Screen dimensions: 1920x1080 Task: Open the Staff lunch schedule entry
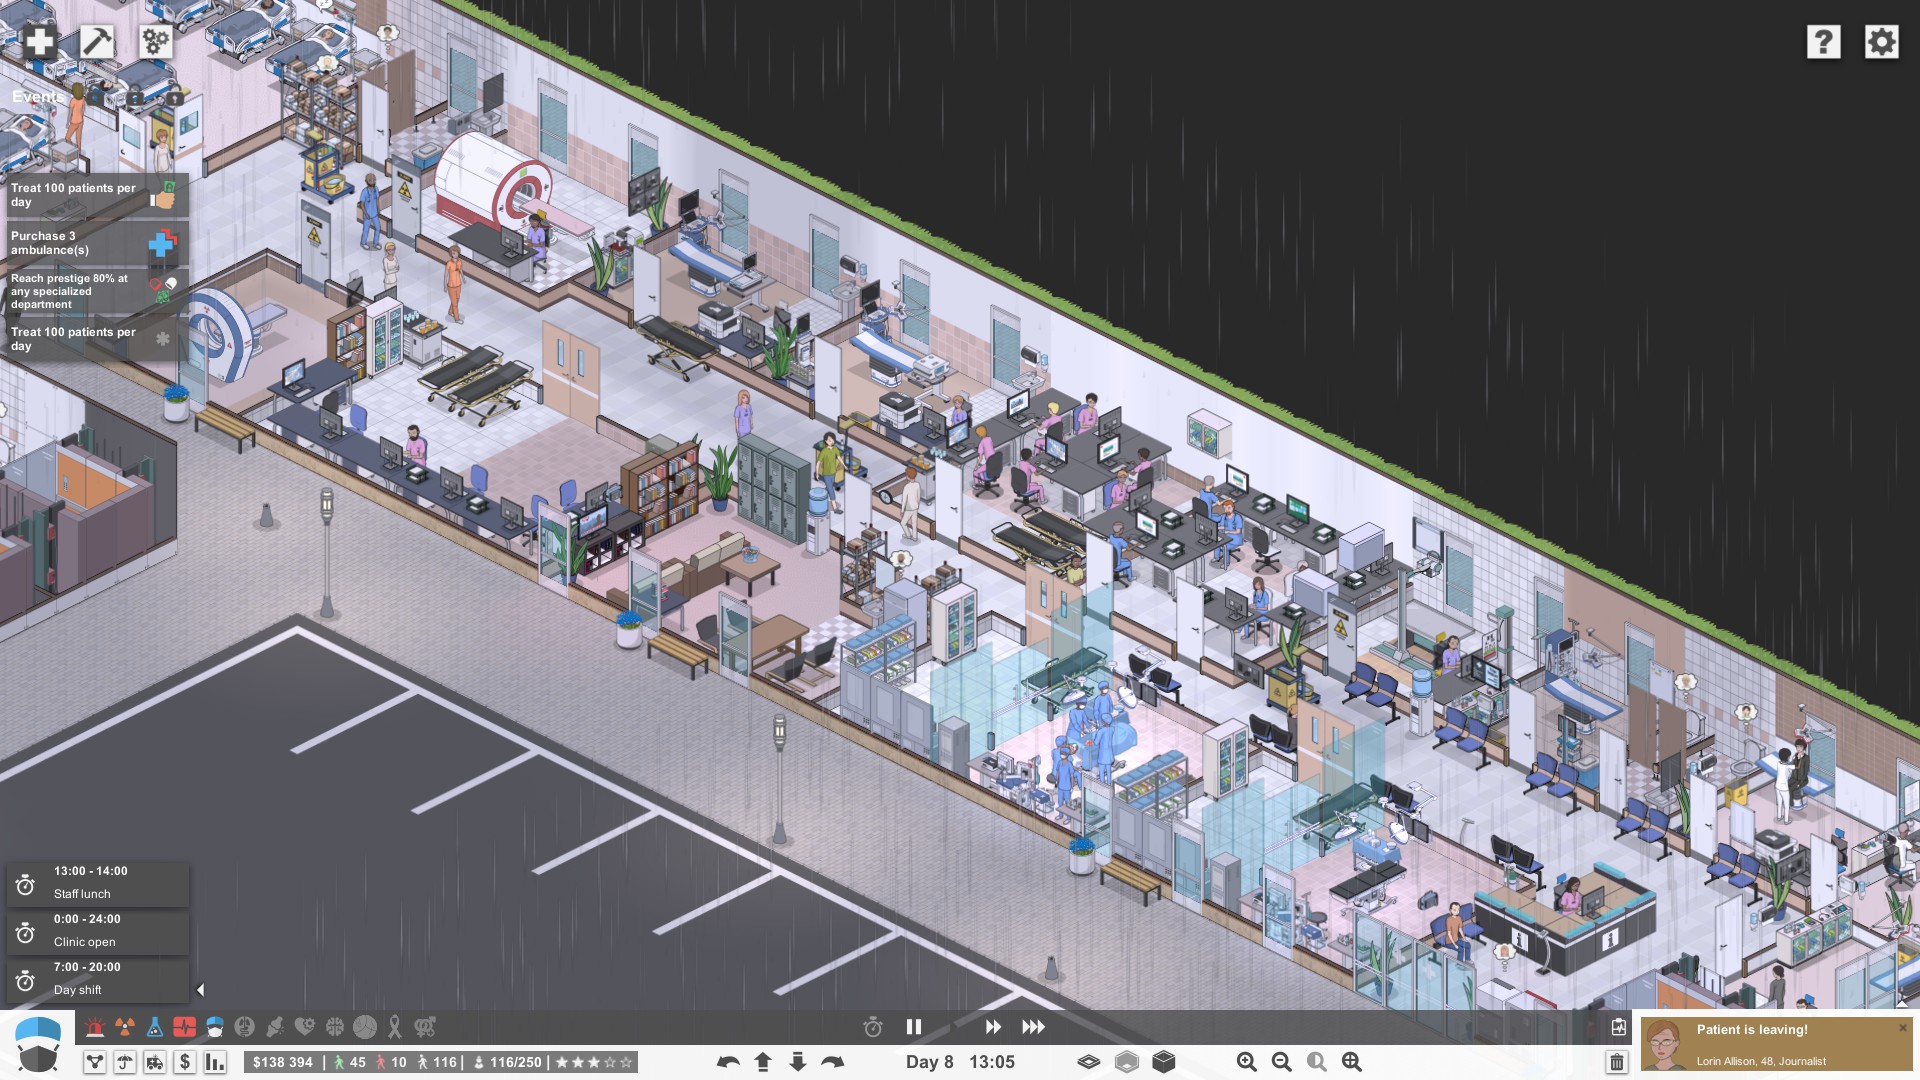coord(97,884)
